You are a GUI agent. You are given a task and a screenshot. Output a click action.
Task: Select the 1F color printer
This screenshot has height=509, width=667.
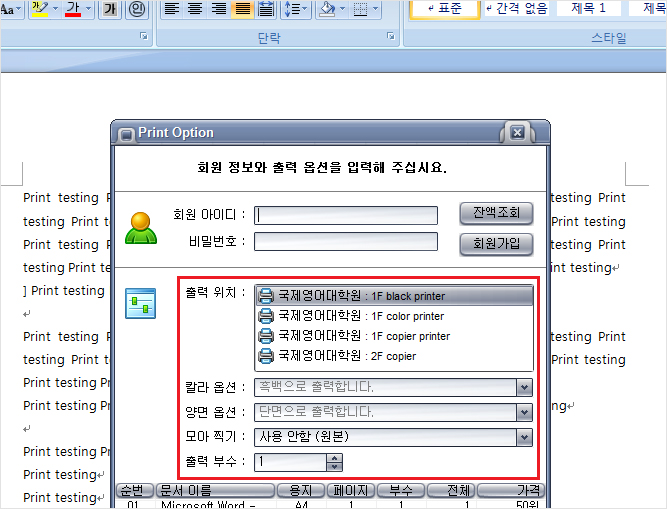point(394,316)
